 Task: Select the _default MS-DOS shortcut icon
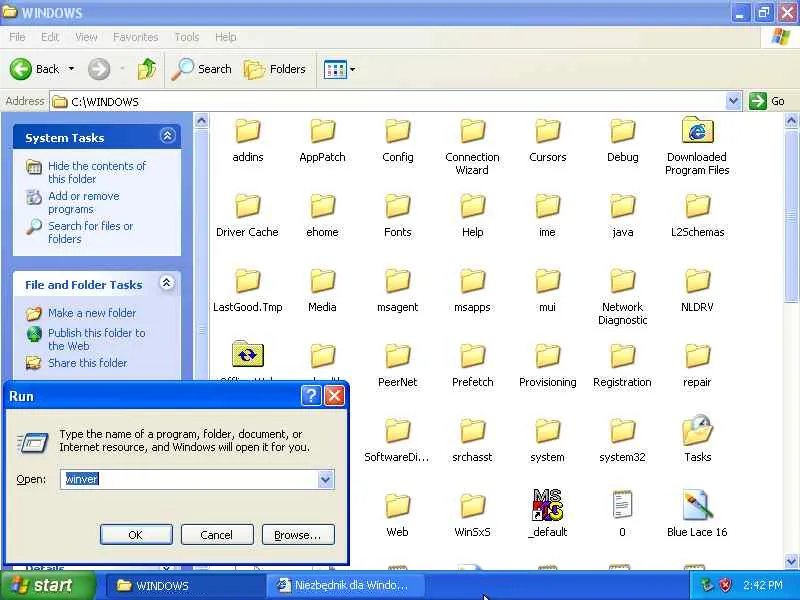547,505
